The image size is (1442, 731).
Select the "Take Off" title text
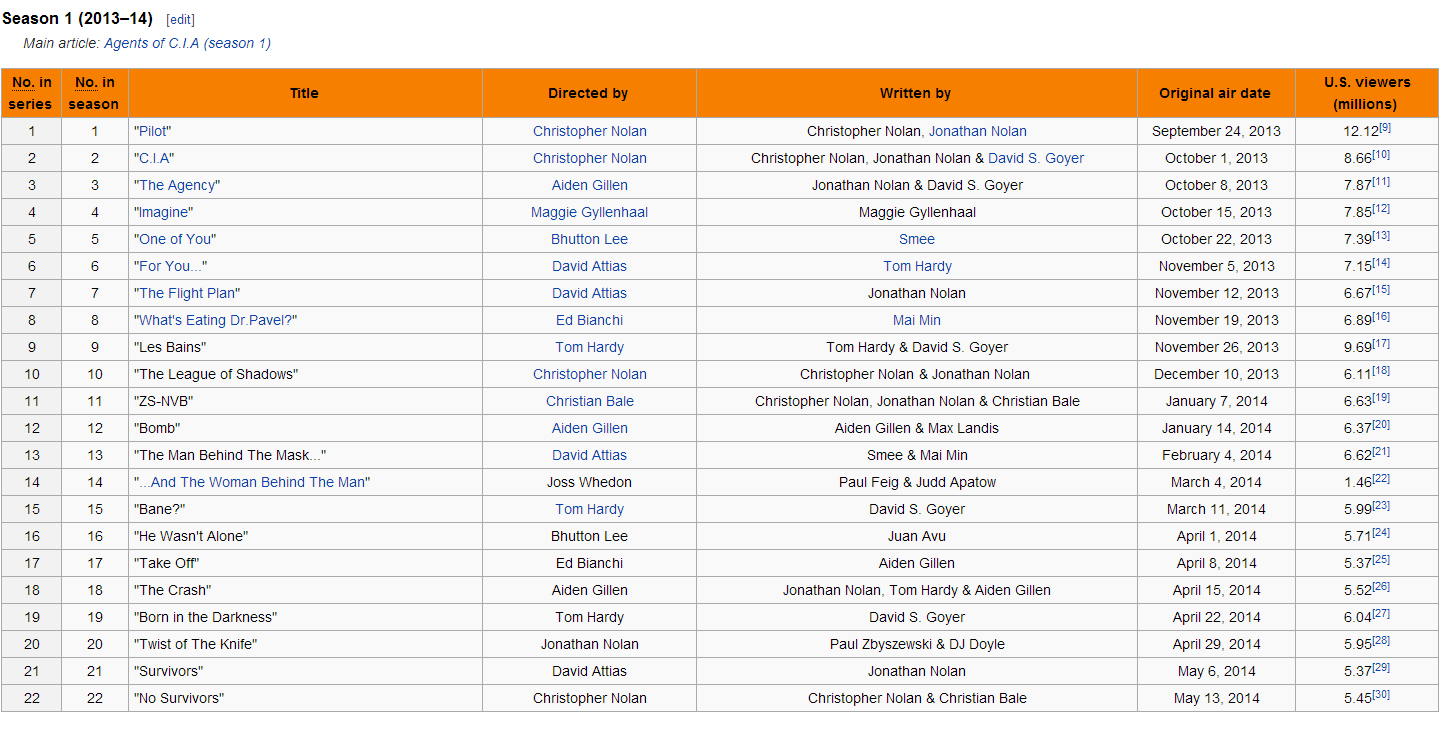point(166,563)
